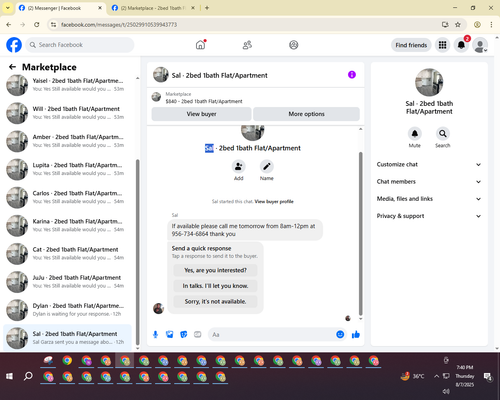The width and height of the screenshot is (500, 400).
Task: Expand the Customize chat section
Action: (429, 164)
